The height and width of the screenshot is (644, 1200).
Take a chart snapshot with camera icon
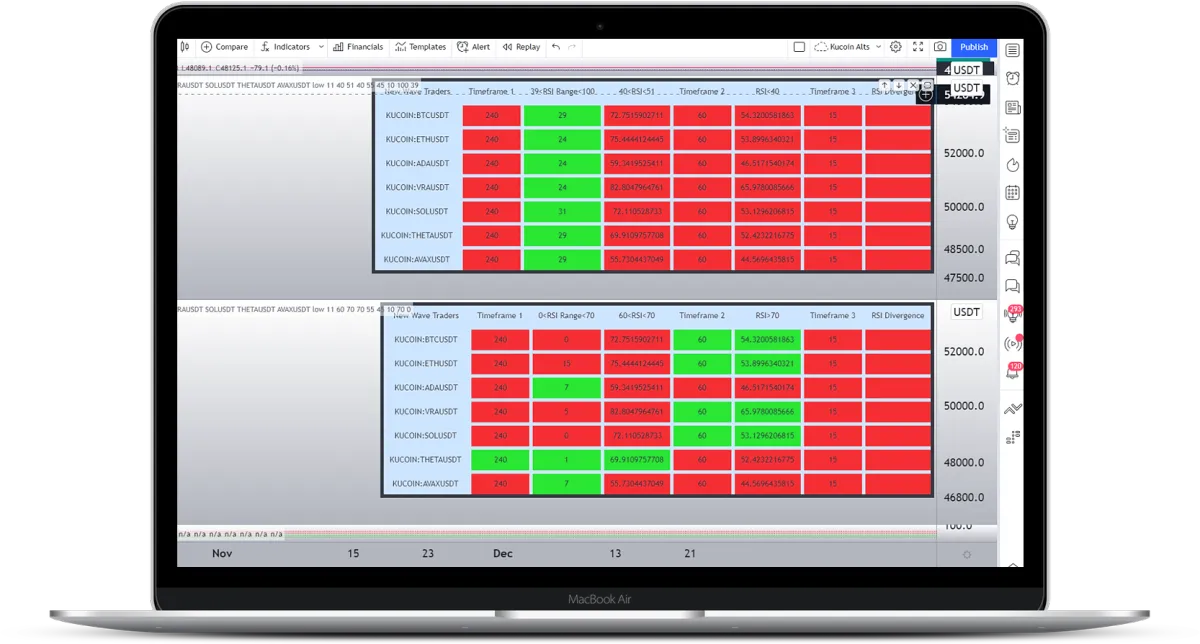pyautogui.click(x=940, y=47)
